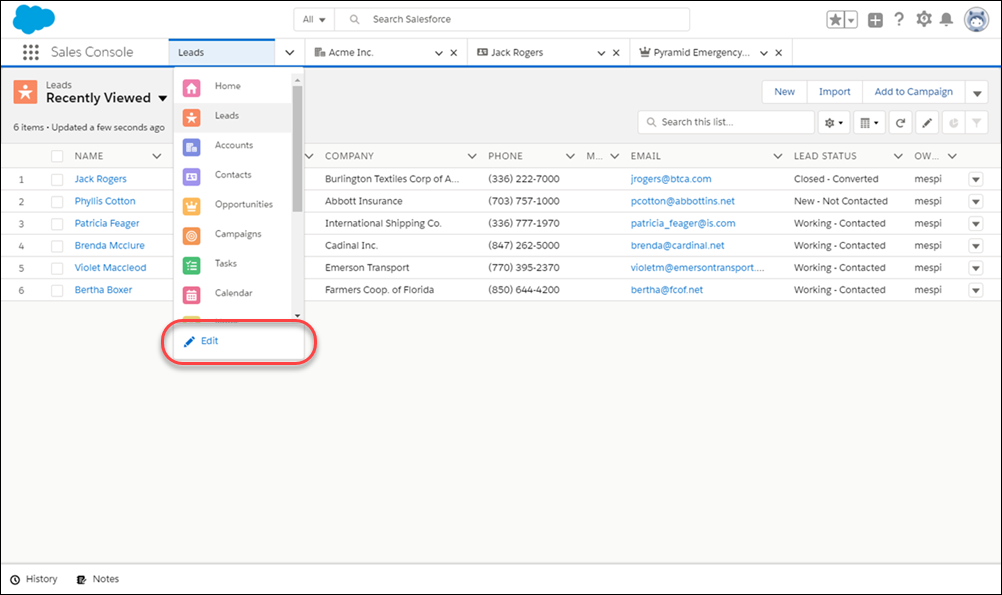
Task: Click the charts icon beside filter
Action: pyautogui.click(x=953, y=123)
